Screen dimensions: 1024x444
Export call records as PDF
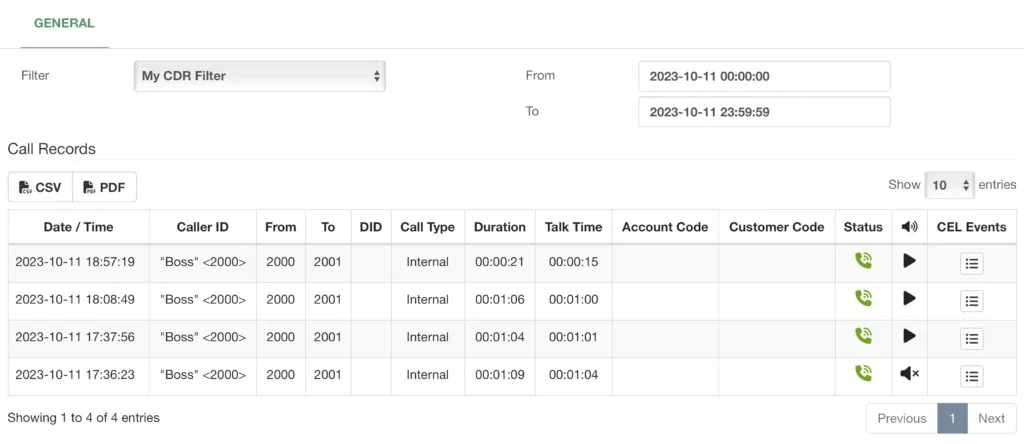click(x=104, y=187)
